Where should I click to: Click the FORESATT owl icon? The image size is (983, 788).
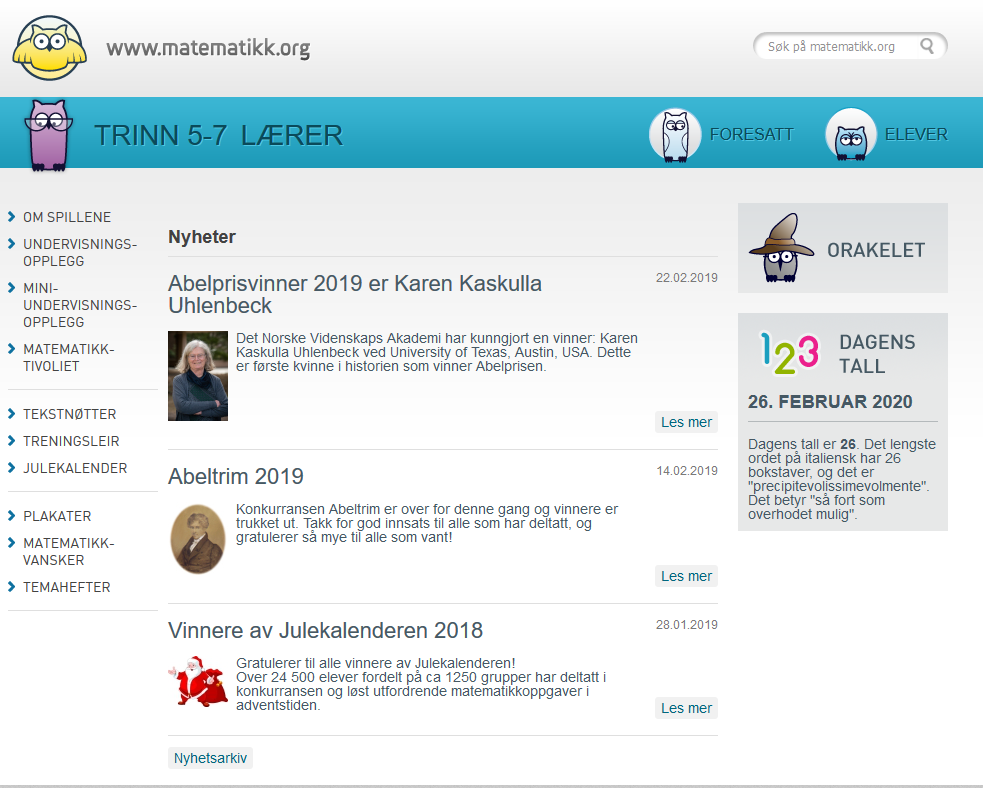pos(674,133)
